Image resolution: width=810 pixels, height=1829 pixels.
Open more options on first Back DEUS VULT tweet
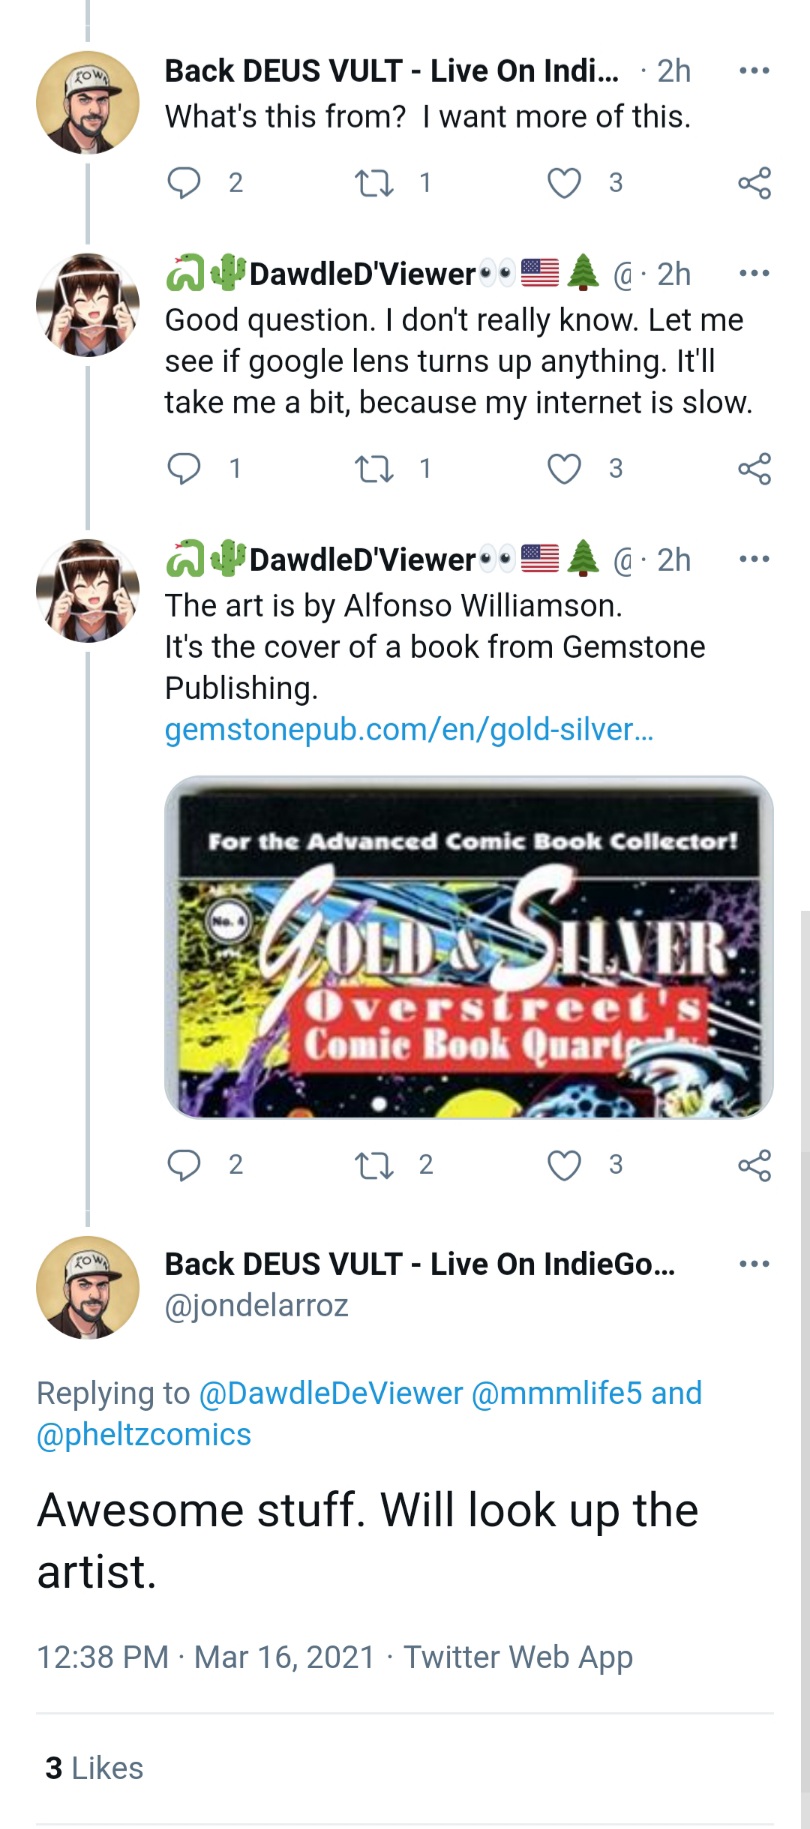coord(754,71)
